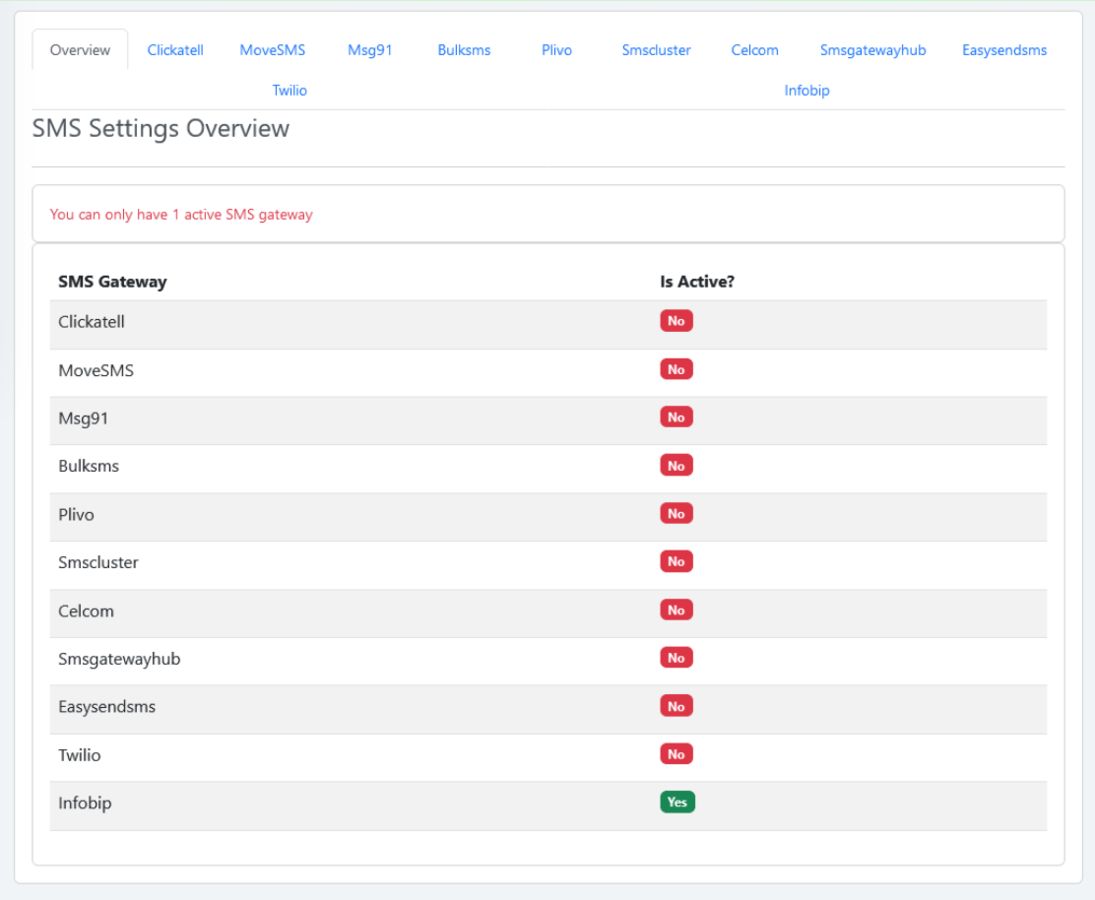
Task: Click the No badge in the Clickatell row
Action: [676, 321]
